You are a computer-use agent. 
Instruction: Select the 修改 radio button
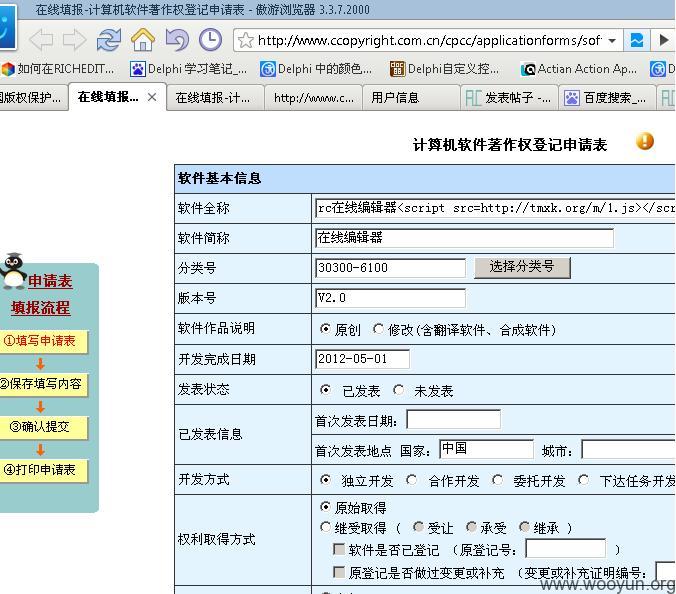click(x=378, y=329)
